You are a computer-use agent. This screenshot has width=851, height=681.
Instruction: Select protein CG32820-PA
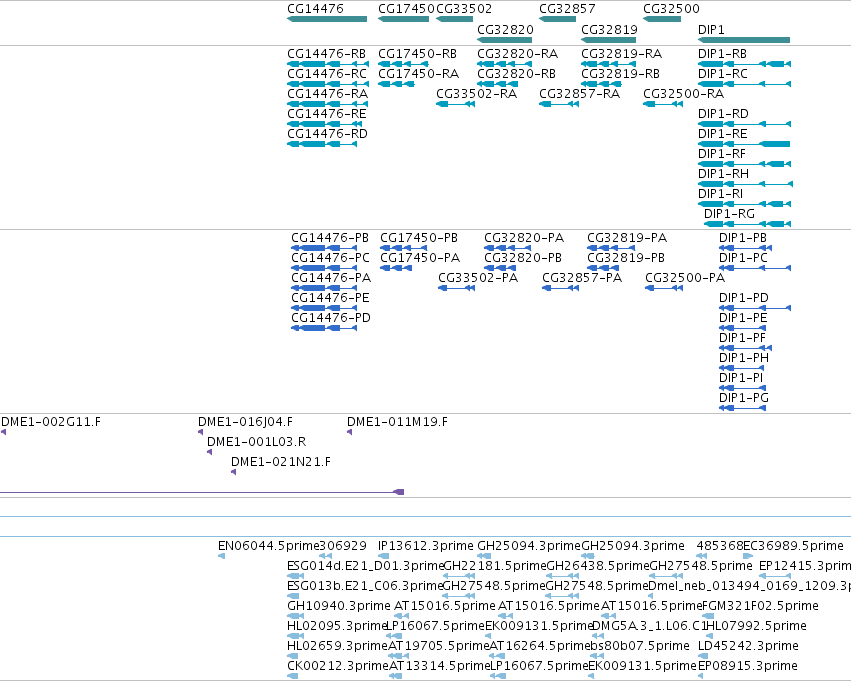[x=524, y=238]
